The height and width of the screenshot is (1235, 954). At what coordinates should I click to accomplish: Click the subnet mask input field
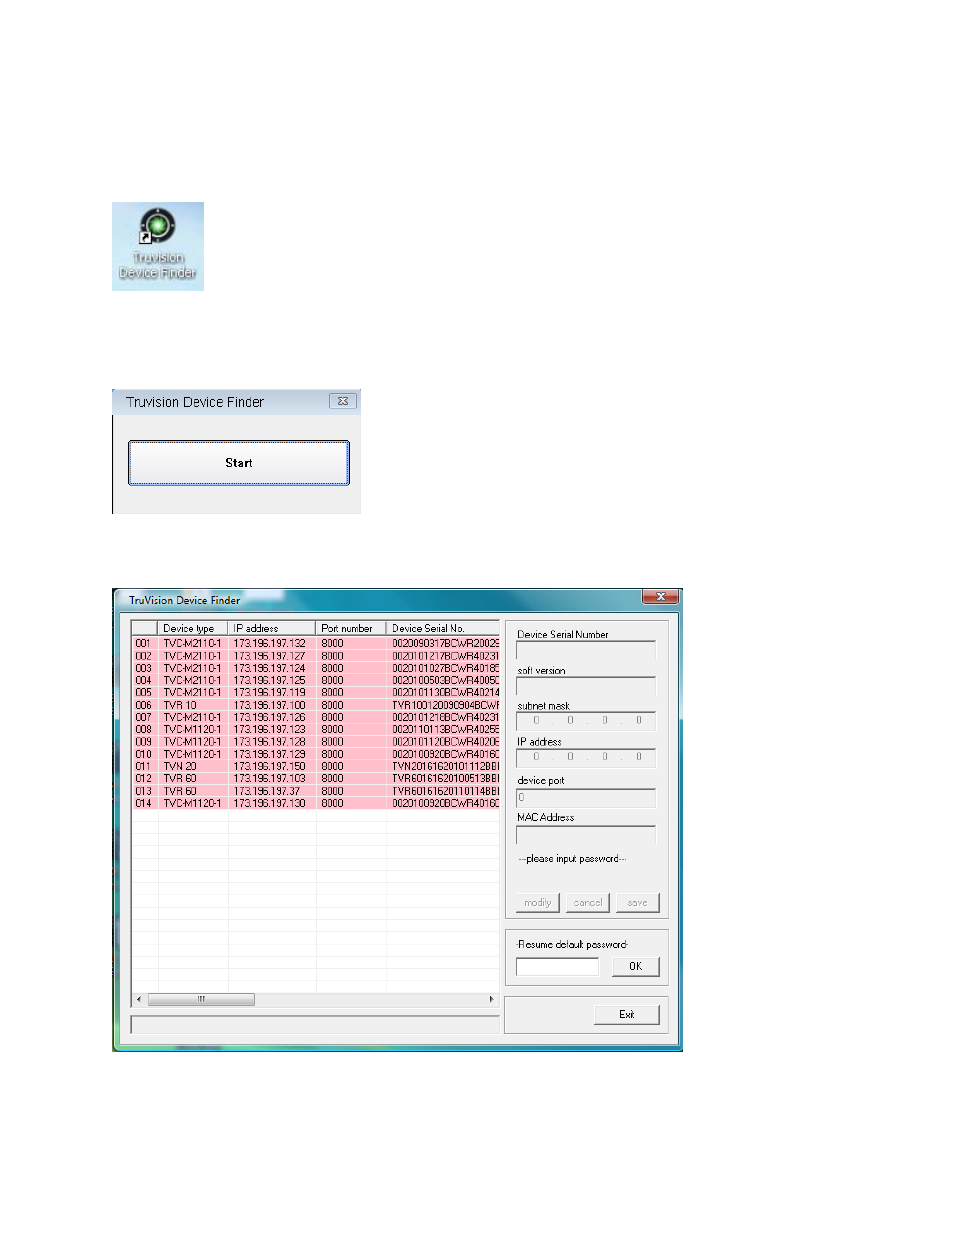pyautogui.click(x=586, y=721)
